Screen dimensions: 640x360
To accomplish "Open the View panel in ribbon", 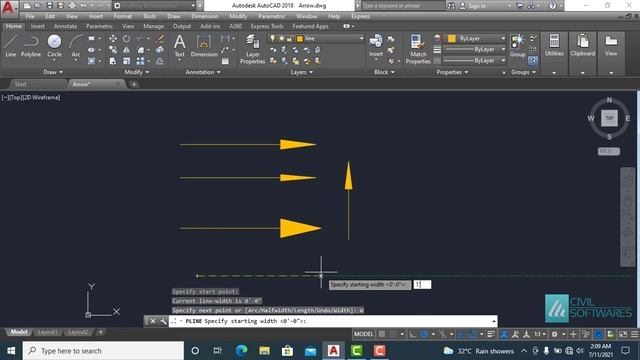I will [x=611, y=45].
